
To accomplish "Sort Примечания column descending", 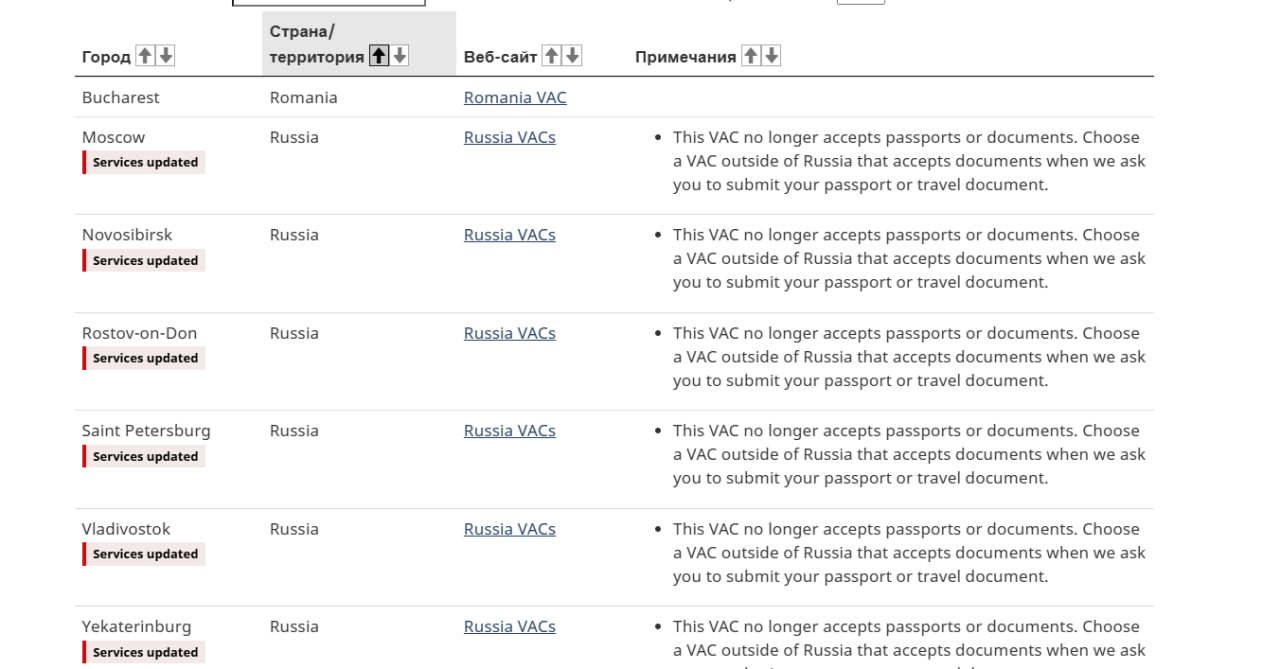I will coord(771,57).
